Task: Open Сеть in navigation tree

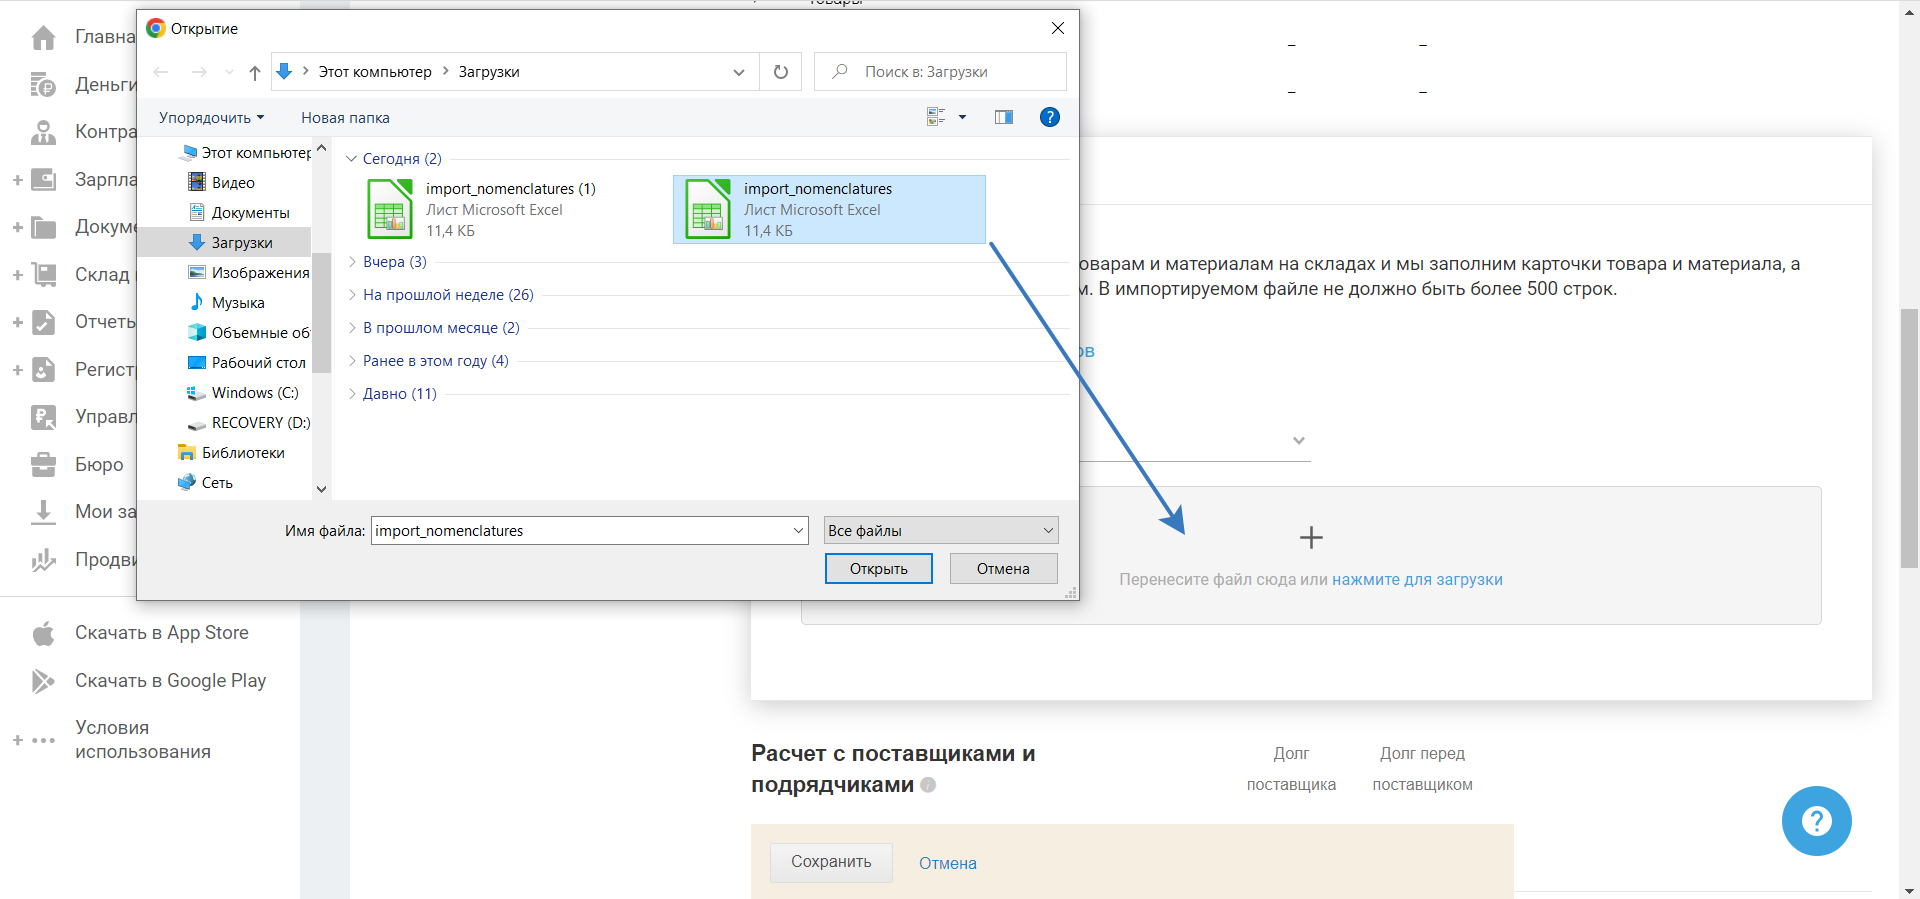Action: click(x=206, y=483)
